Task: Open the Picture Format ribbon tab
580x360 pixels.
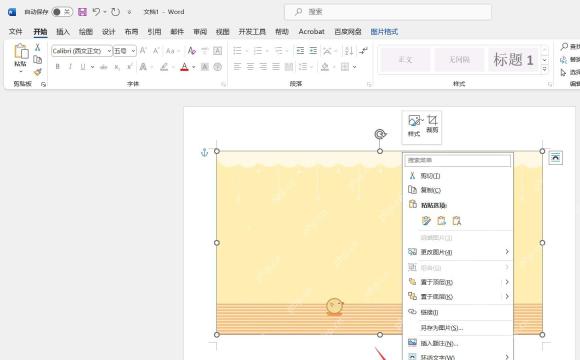Action: point(384,32)
